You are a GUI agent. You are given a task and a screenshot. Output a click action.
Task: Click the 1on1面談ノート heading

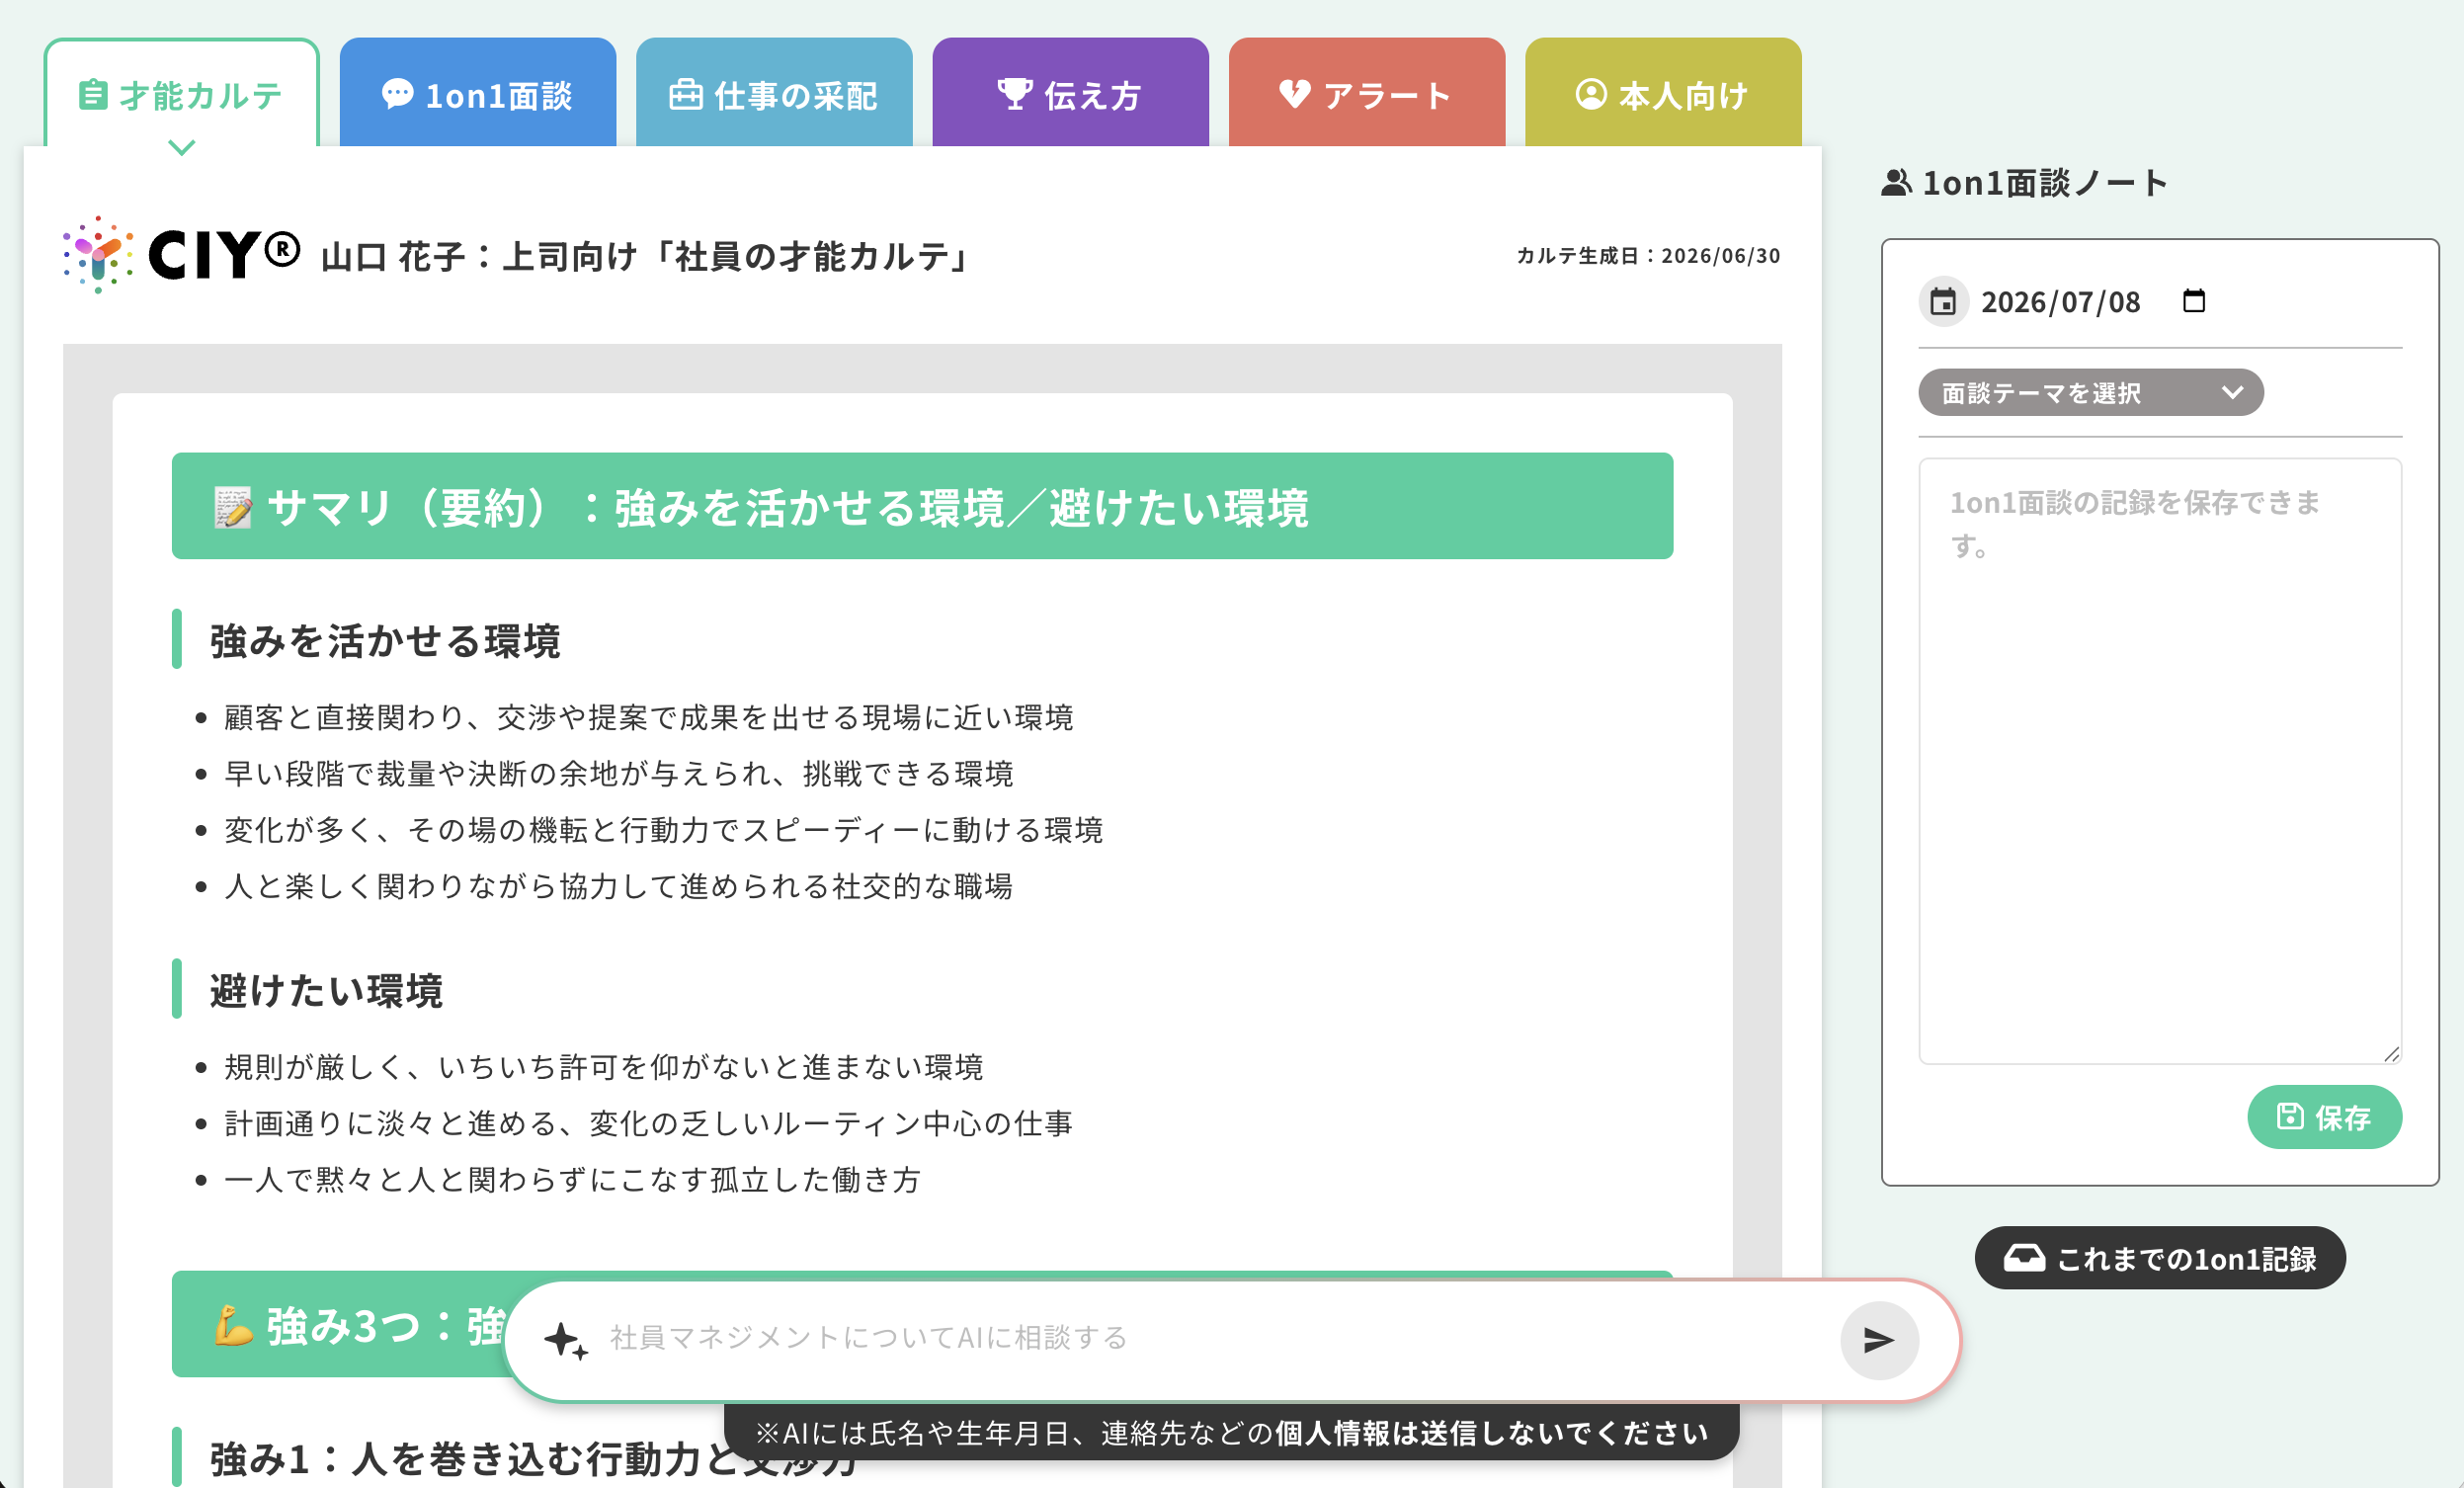click(x=2045, y=183)
